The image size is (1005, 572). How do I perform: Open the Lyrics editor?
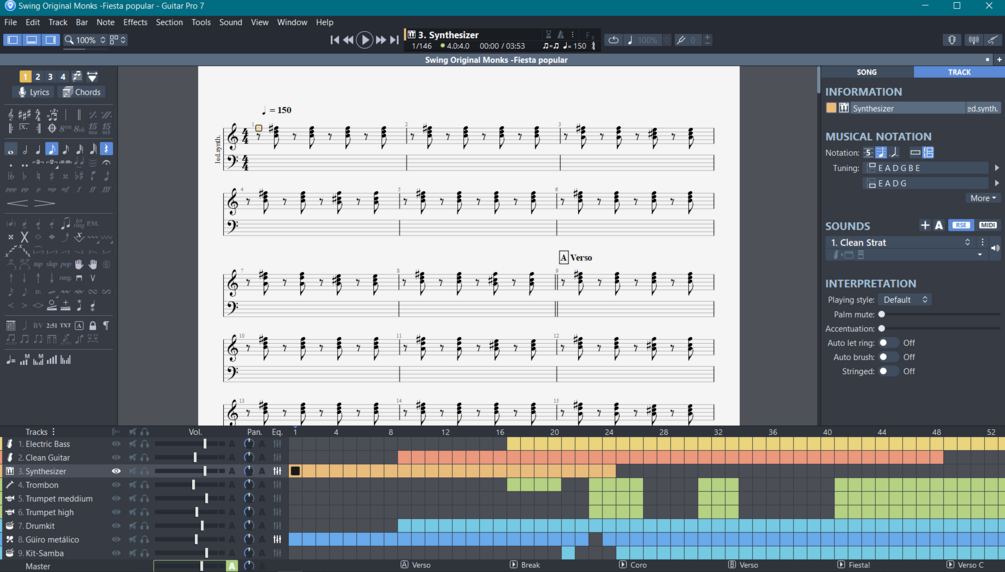coord(33,92)
